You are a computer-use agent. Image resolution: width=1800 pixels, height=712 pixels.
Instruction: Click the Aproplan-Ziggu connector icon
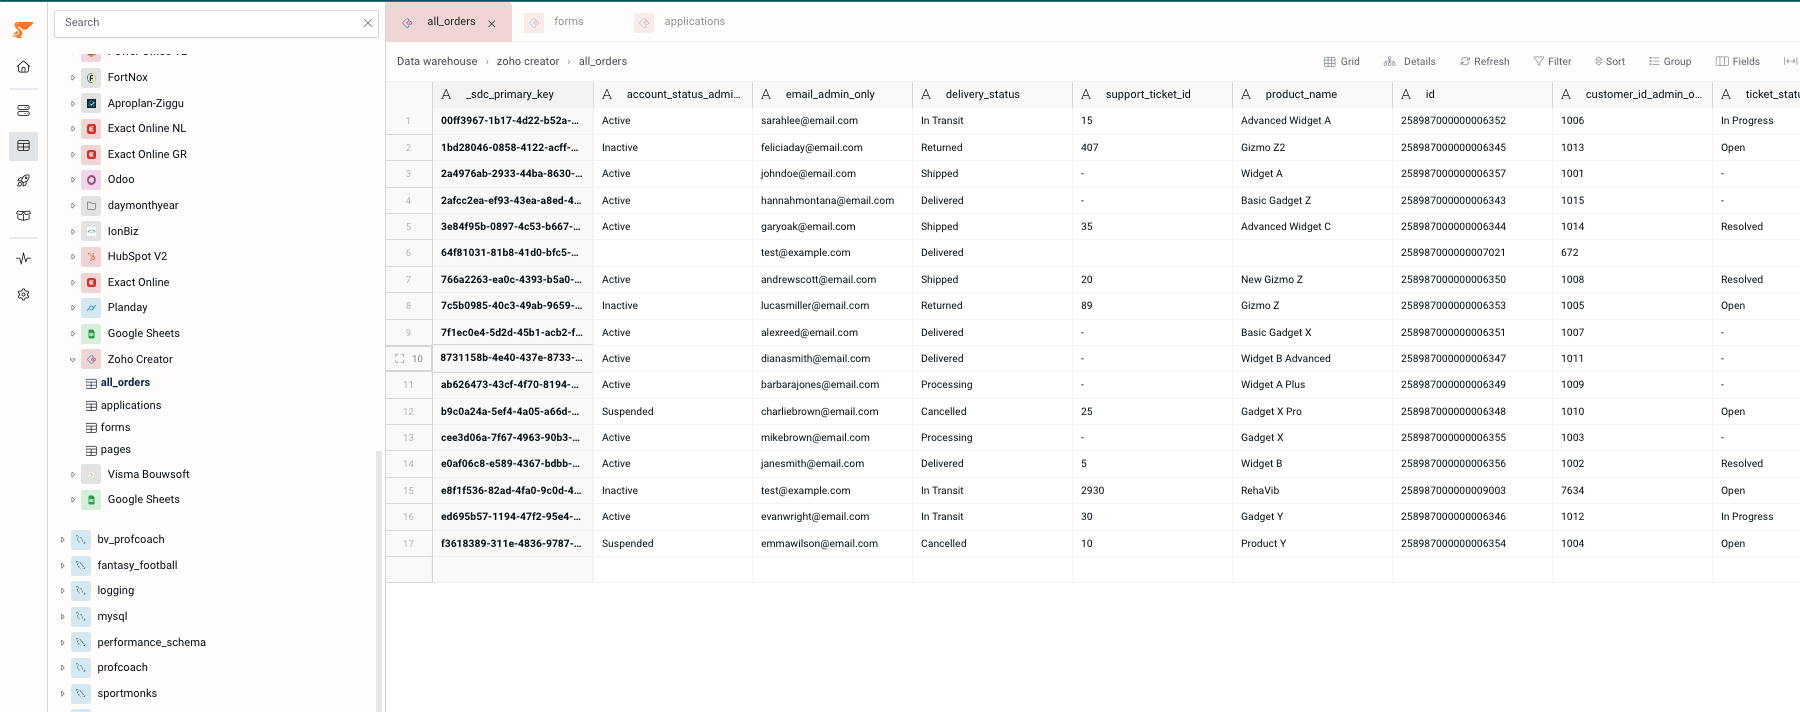coord(91,103)
